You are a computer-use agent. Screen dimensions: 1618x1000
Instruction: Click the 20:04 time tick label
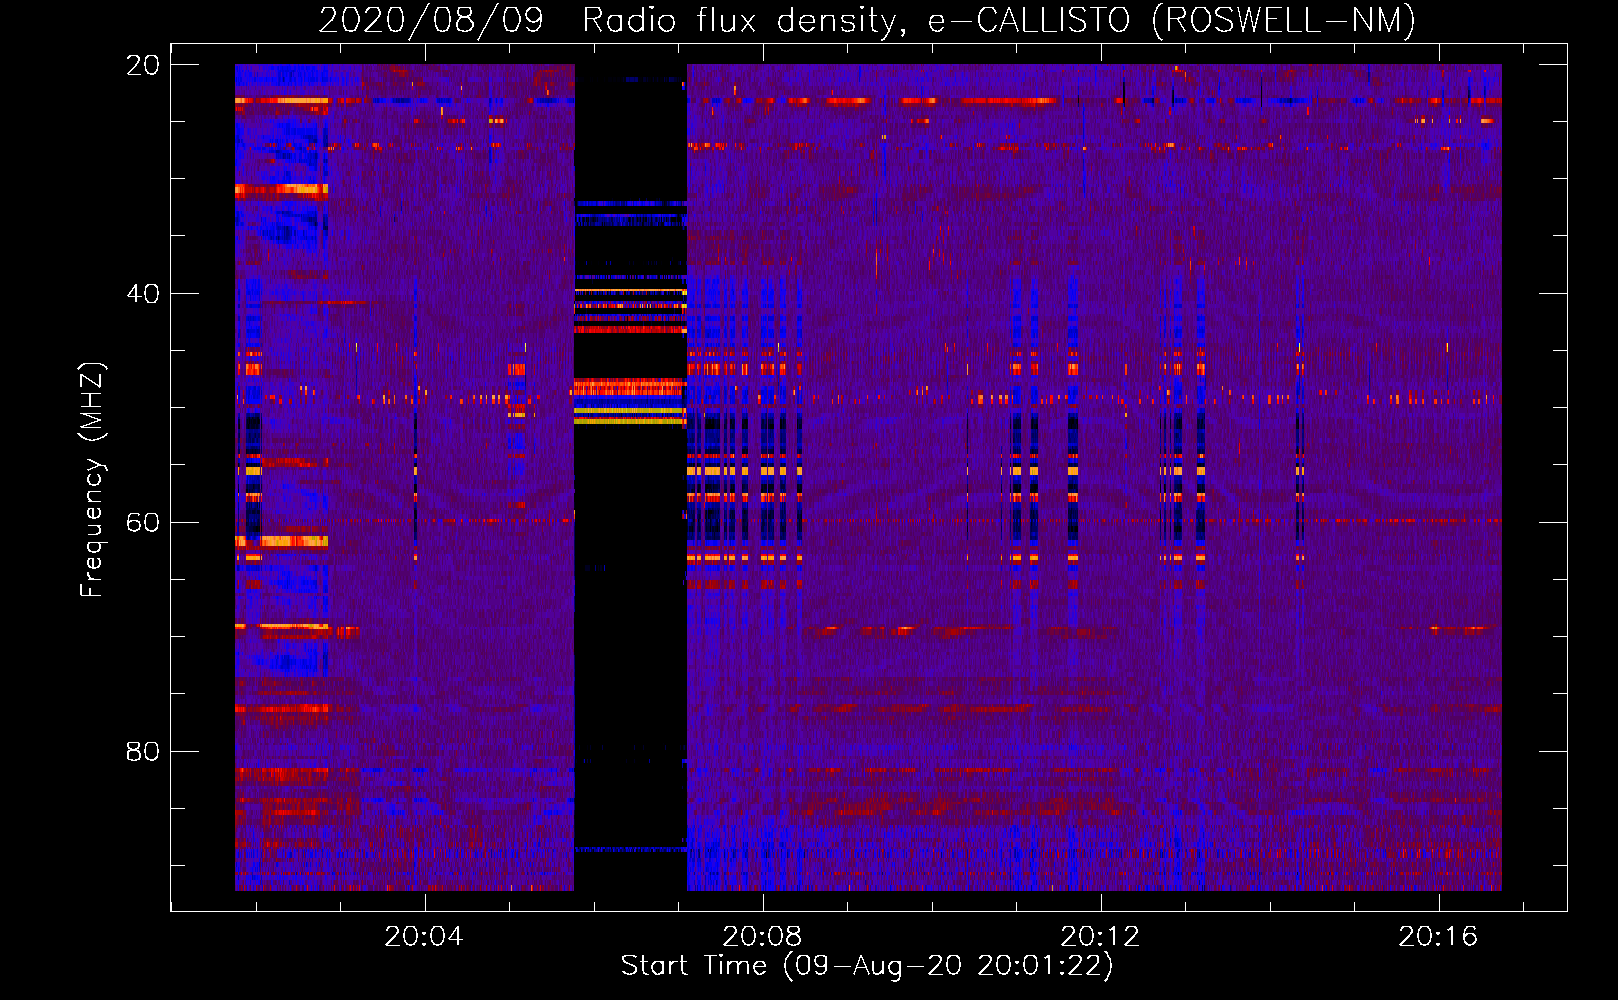[x=424, y=937]
